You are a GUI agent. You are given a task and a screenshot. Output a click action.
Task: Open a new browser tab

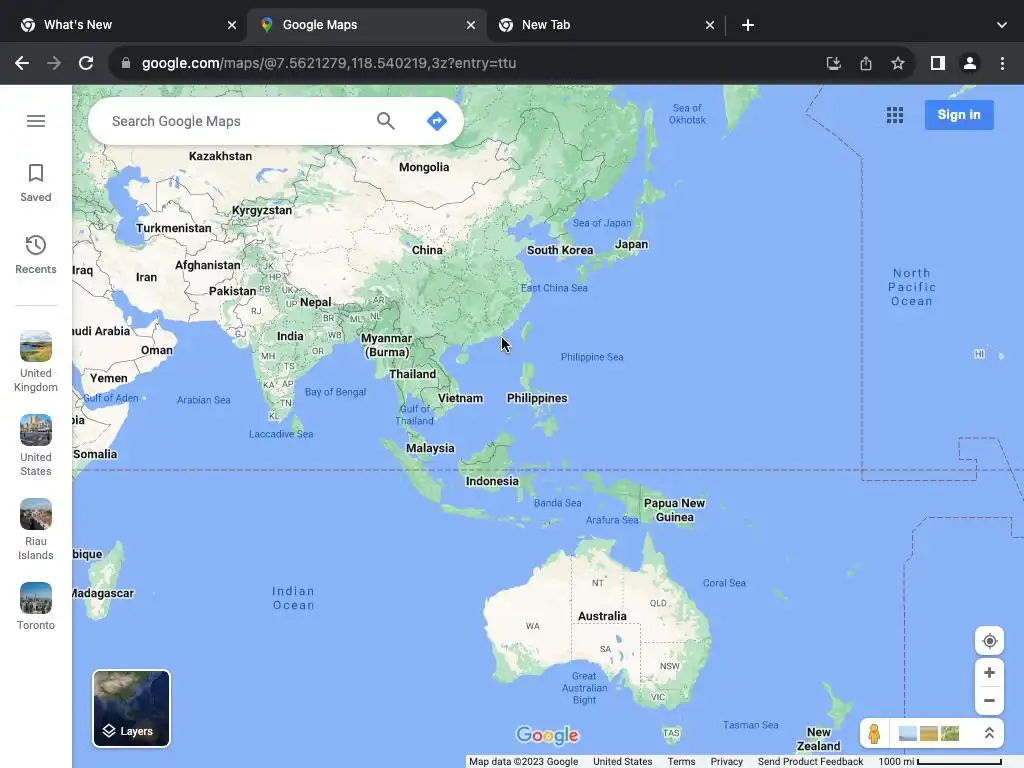748,25
